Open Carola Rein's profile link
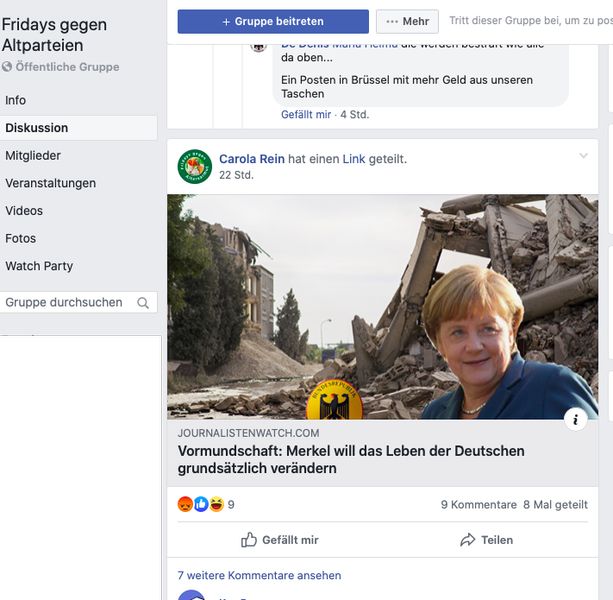613x600 pixels. pyautogui.click(x=252, y=159)
